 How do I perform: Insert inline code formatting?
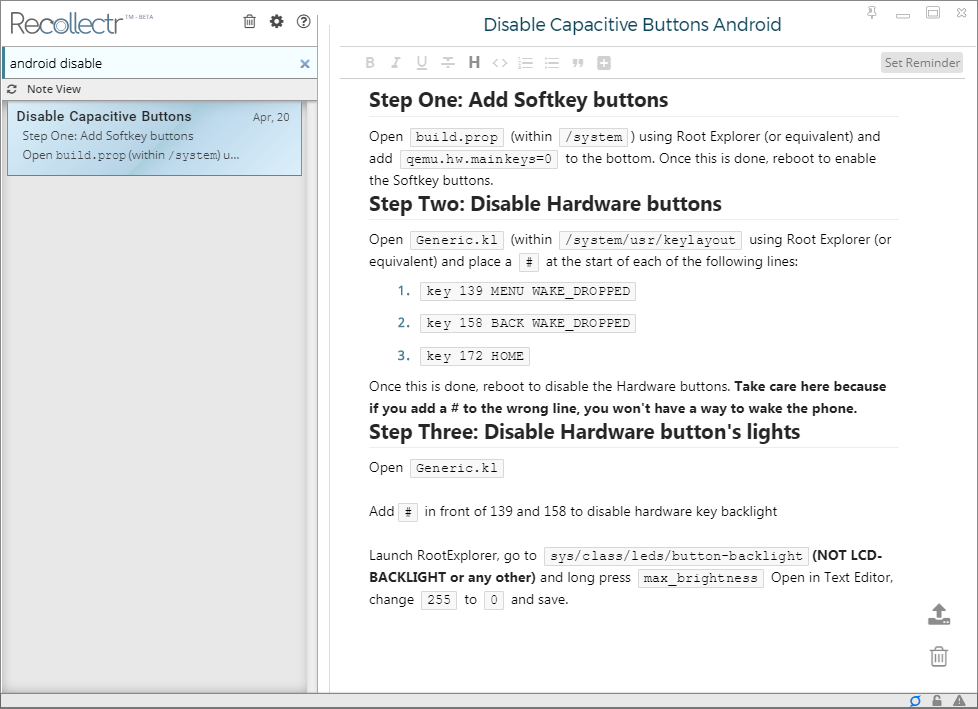pyautogui.click(x=500, y=62)
